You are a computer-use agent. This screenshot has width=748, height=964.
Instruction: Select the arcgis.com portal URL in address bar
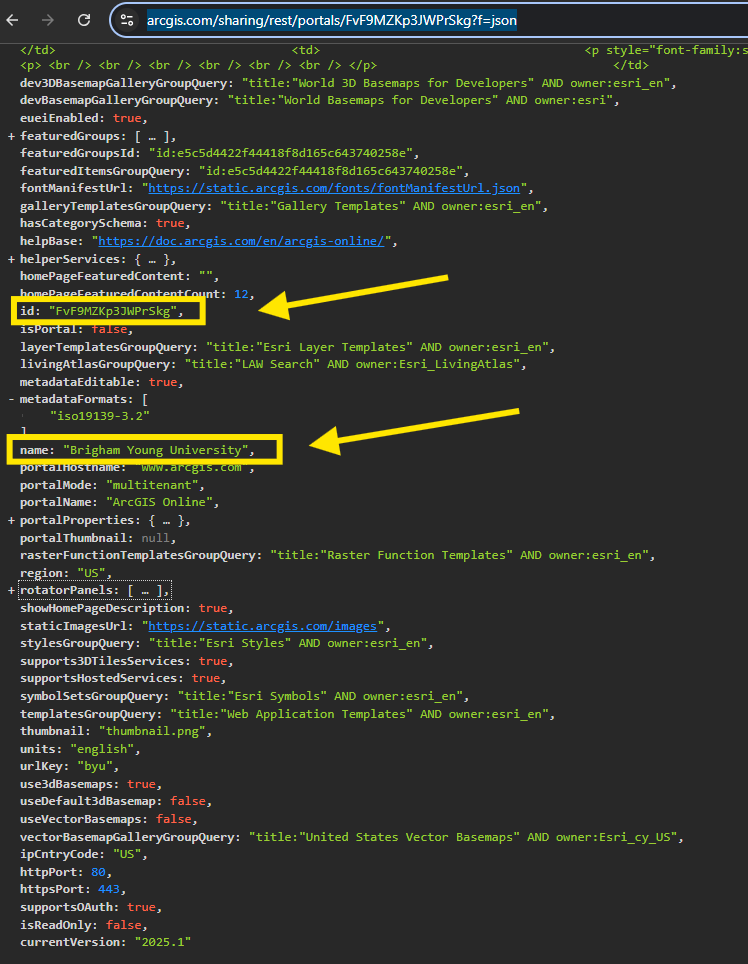(332, 20)
